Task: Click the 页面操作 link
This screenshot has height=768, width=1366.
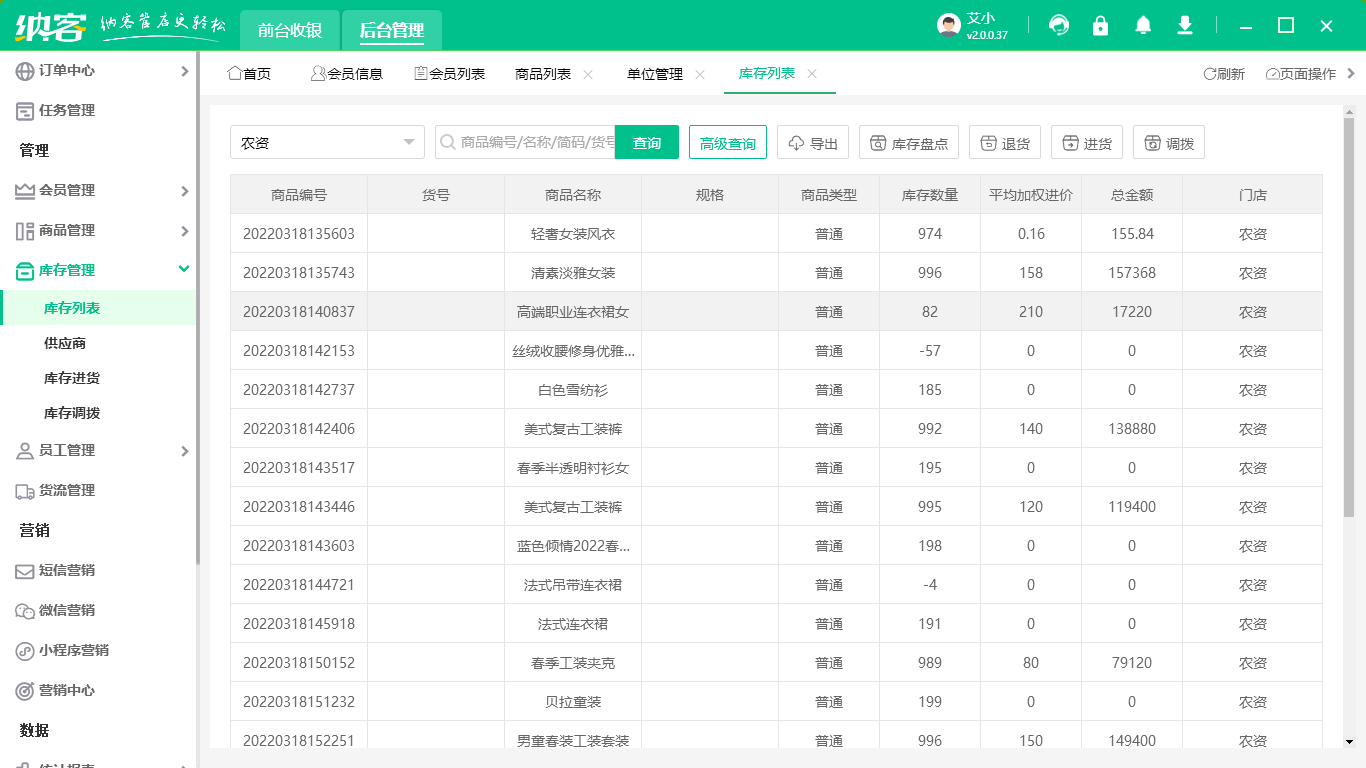Action: (x=1300, y=74)
